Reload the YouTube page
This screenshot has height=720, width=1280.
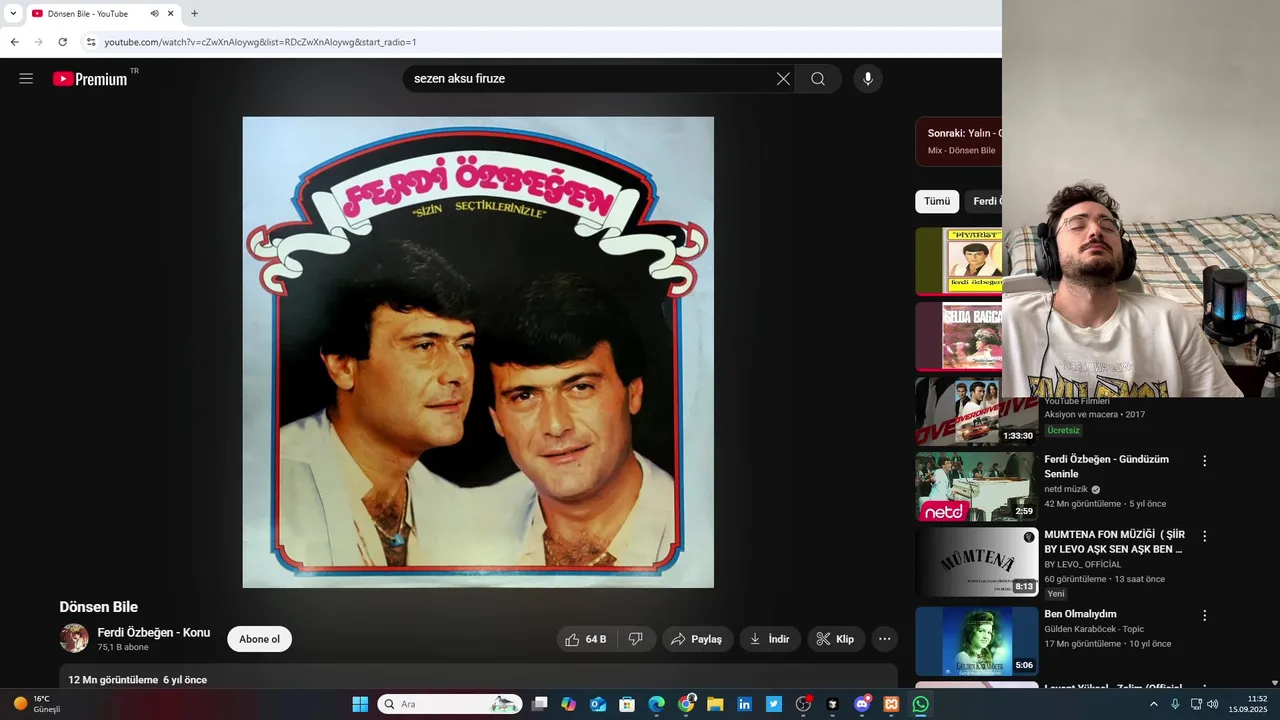pos(62,42)
